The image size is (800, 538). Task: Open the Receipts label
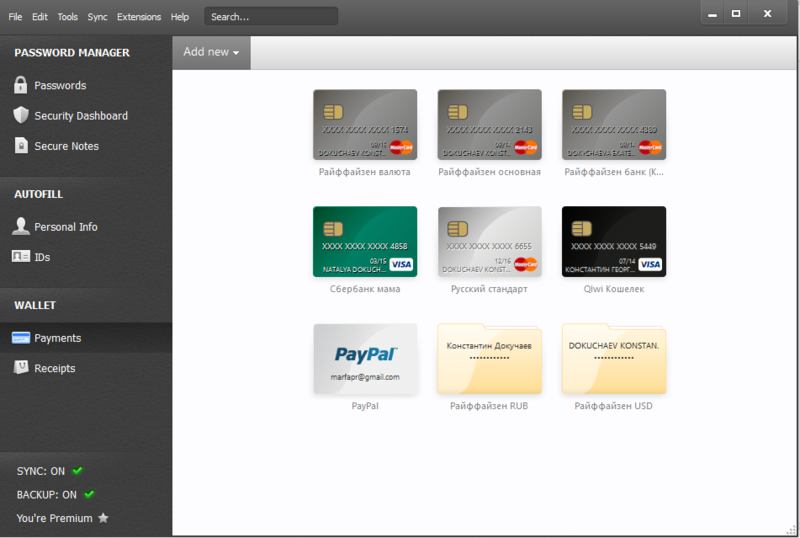(x=55, y=368)
